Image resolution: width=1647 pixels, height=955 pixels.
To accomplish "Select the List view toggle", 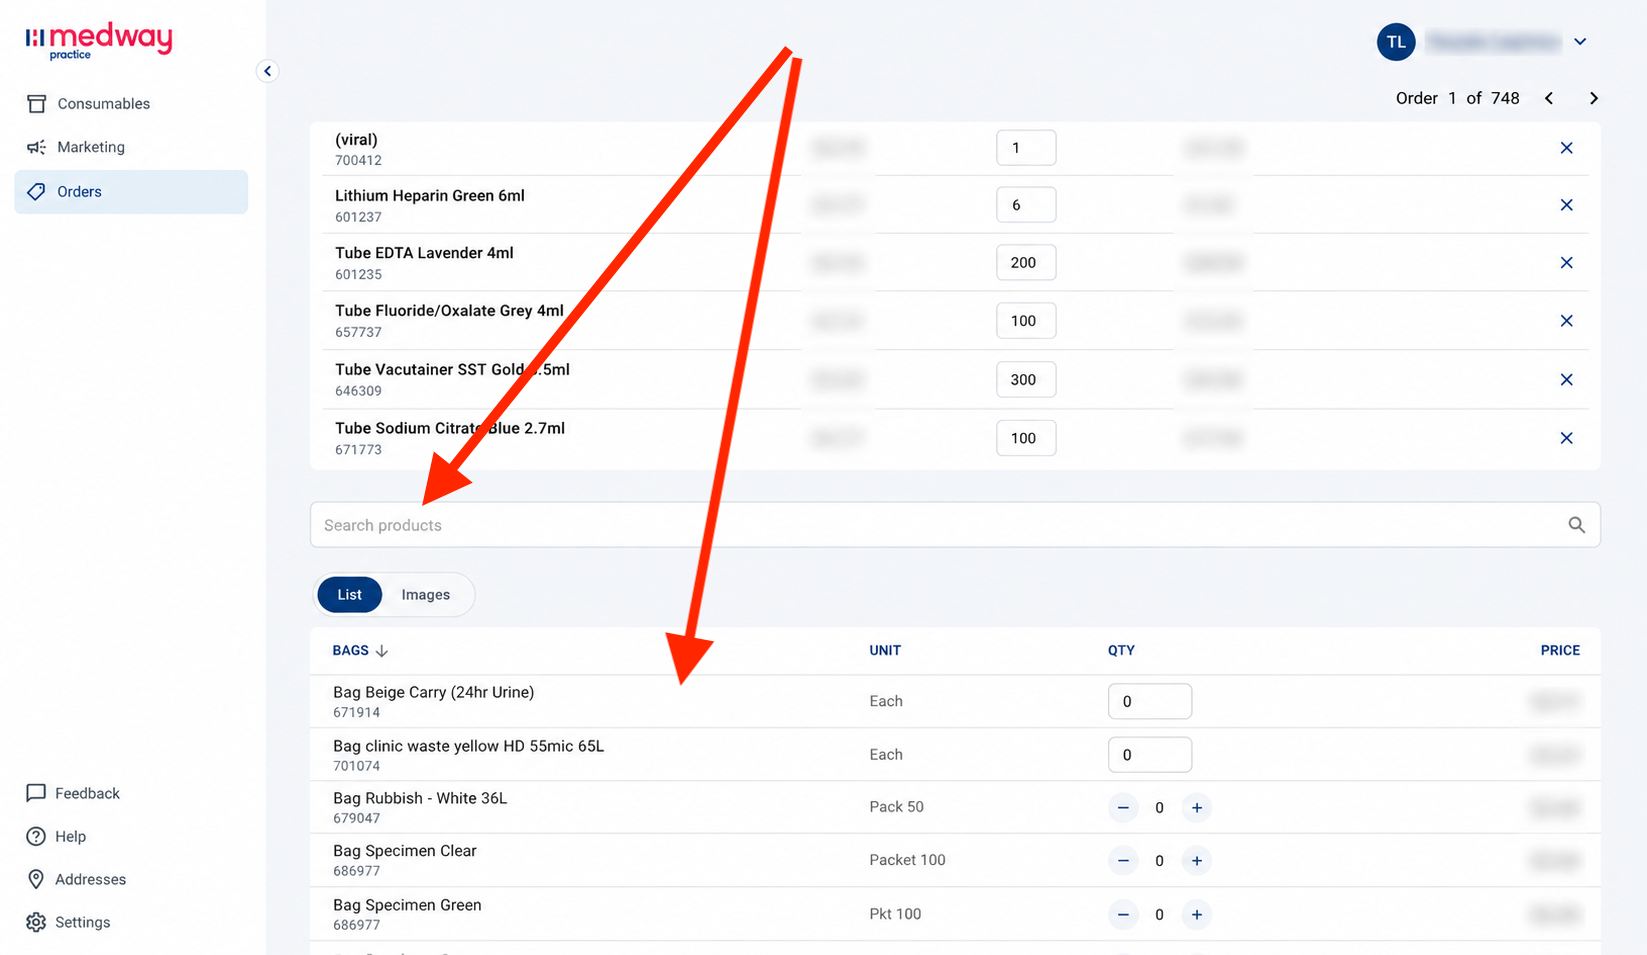I will click(x=349, y=595).
